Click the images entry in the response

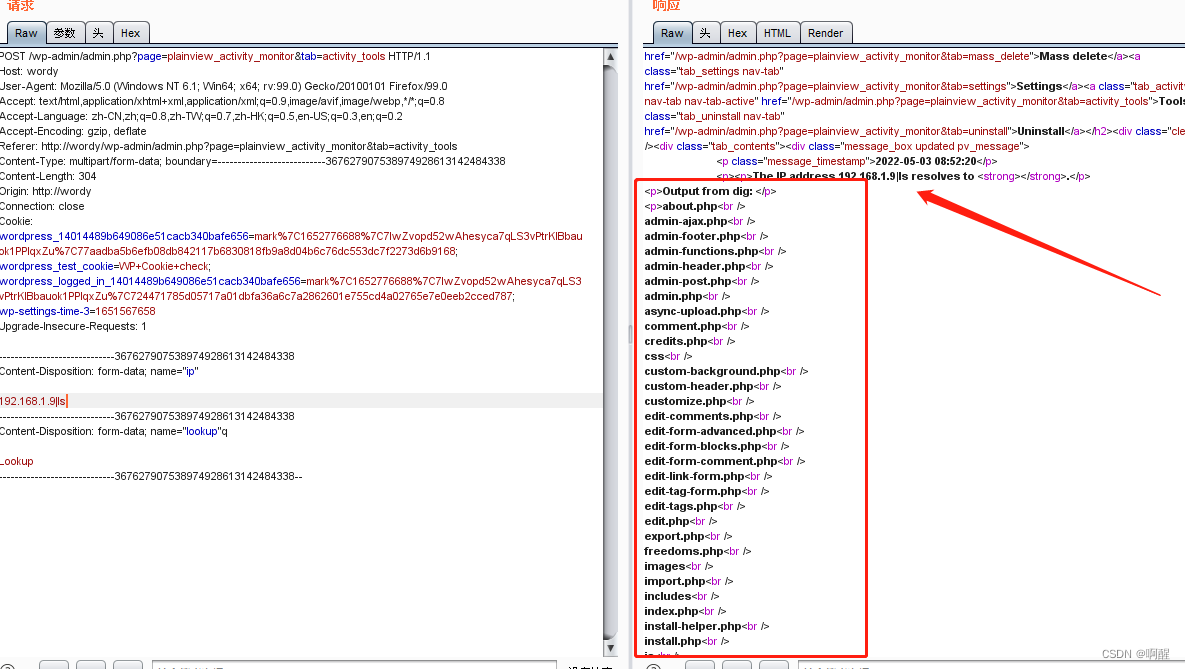665,566
